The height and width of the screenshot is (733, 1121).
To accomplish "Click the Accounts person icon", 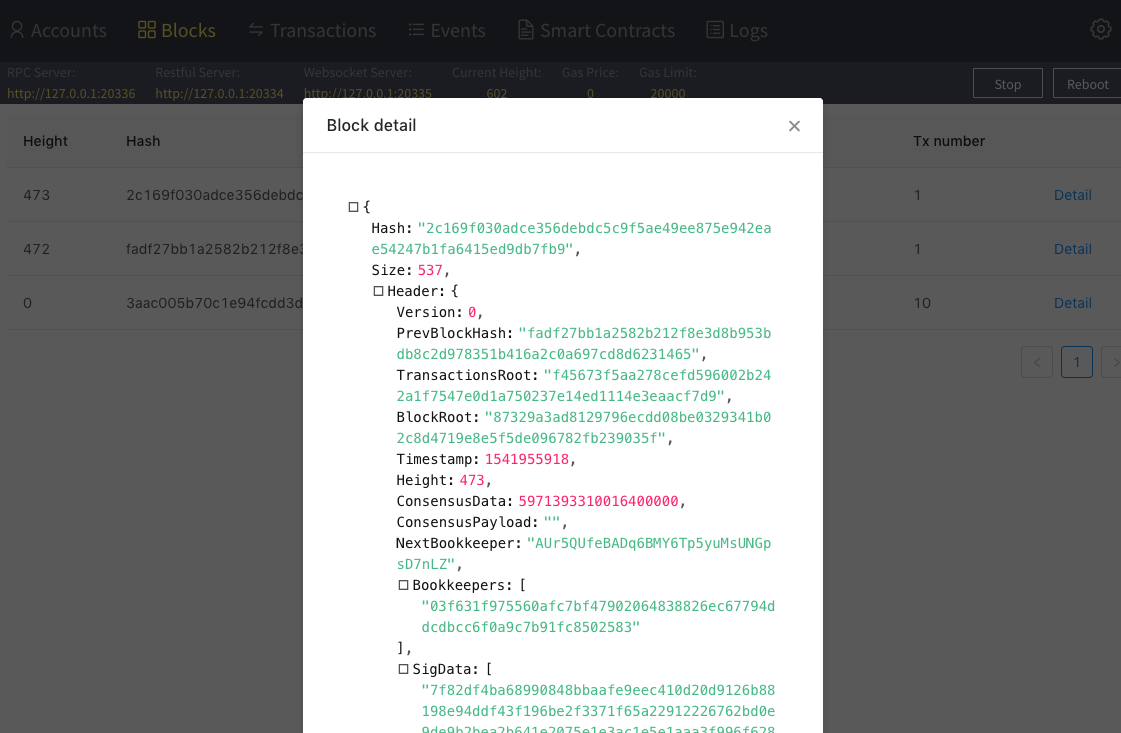I will click(17, 30).
